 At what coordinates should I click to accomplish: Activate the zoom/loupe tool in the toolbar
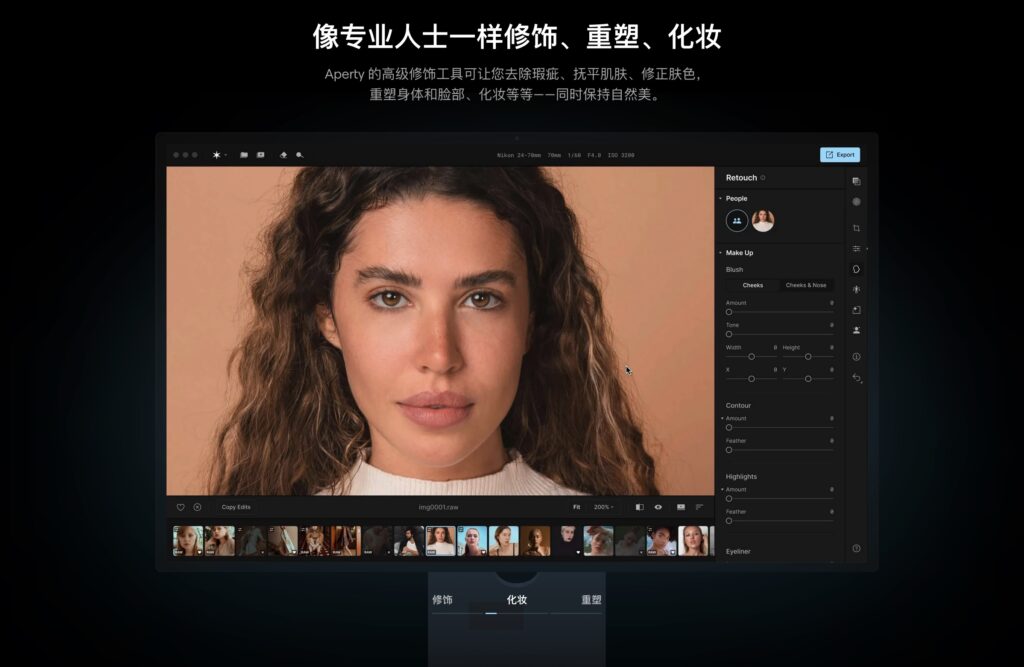click(302, 154)
